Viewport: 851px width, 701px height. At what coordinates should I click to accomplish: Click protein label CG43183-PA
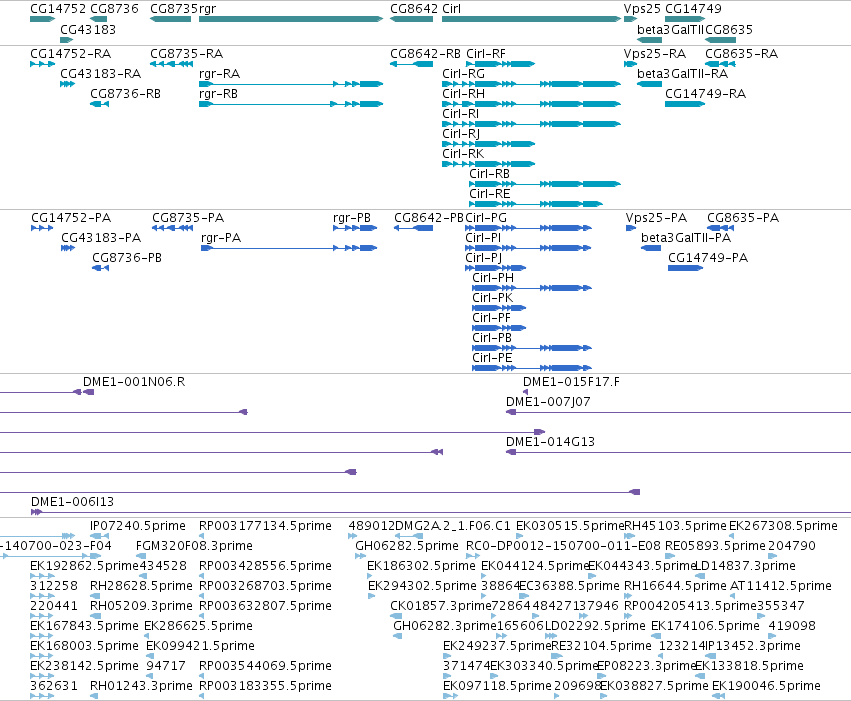pos(101,238)
